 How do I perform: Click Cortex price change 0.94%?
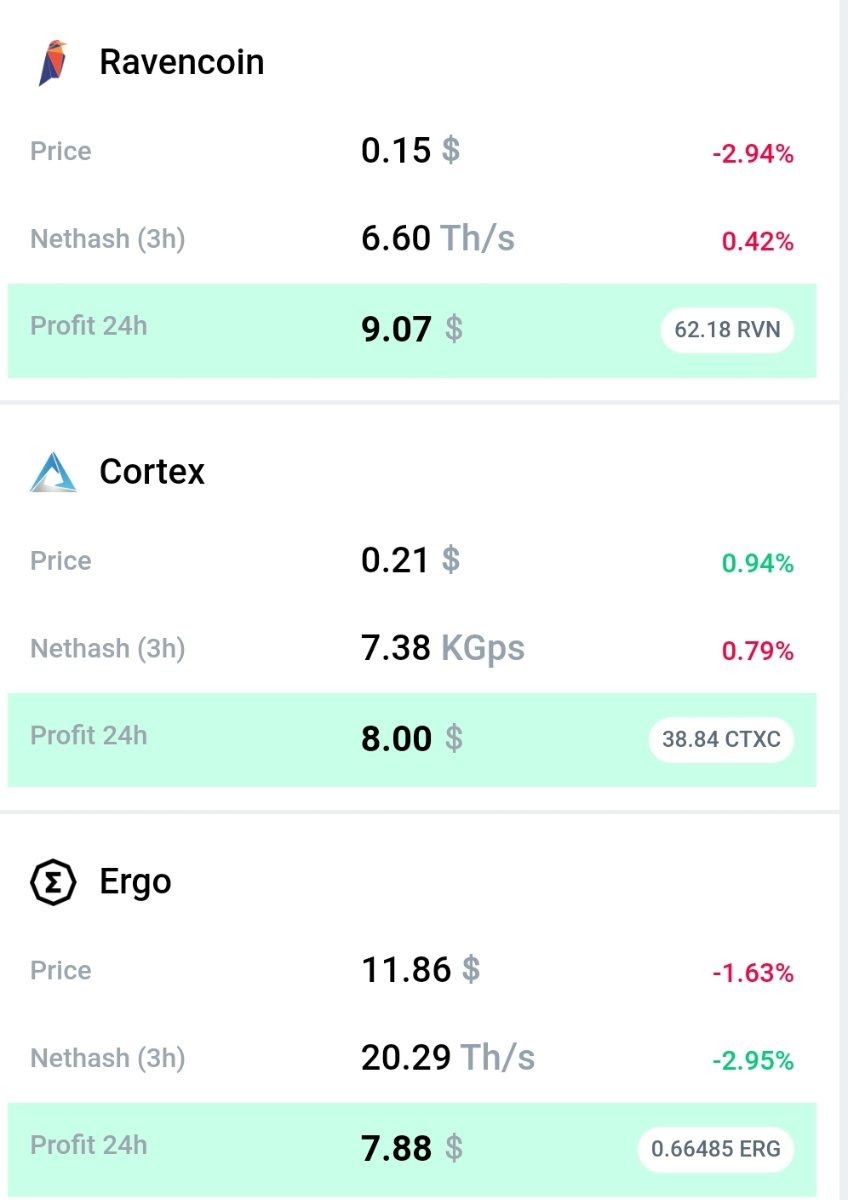pyautogui.click(x=758, y=564)
